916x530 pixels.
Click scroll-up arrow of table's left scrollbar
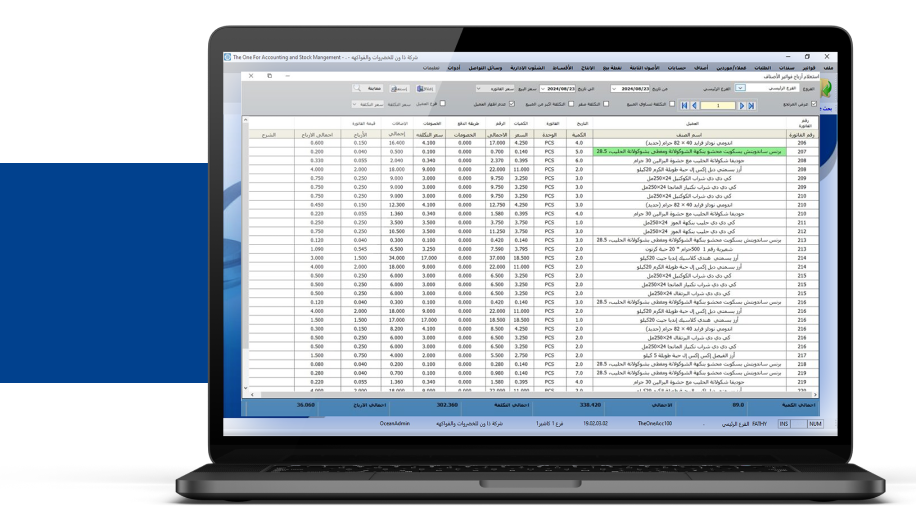click(x=245, y=120)
